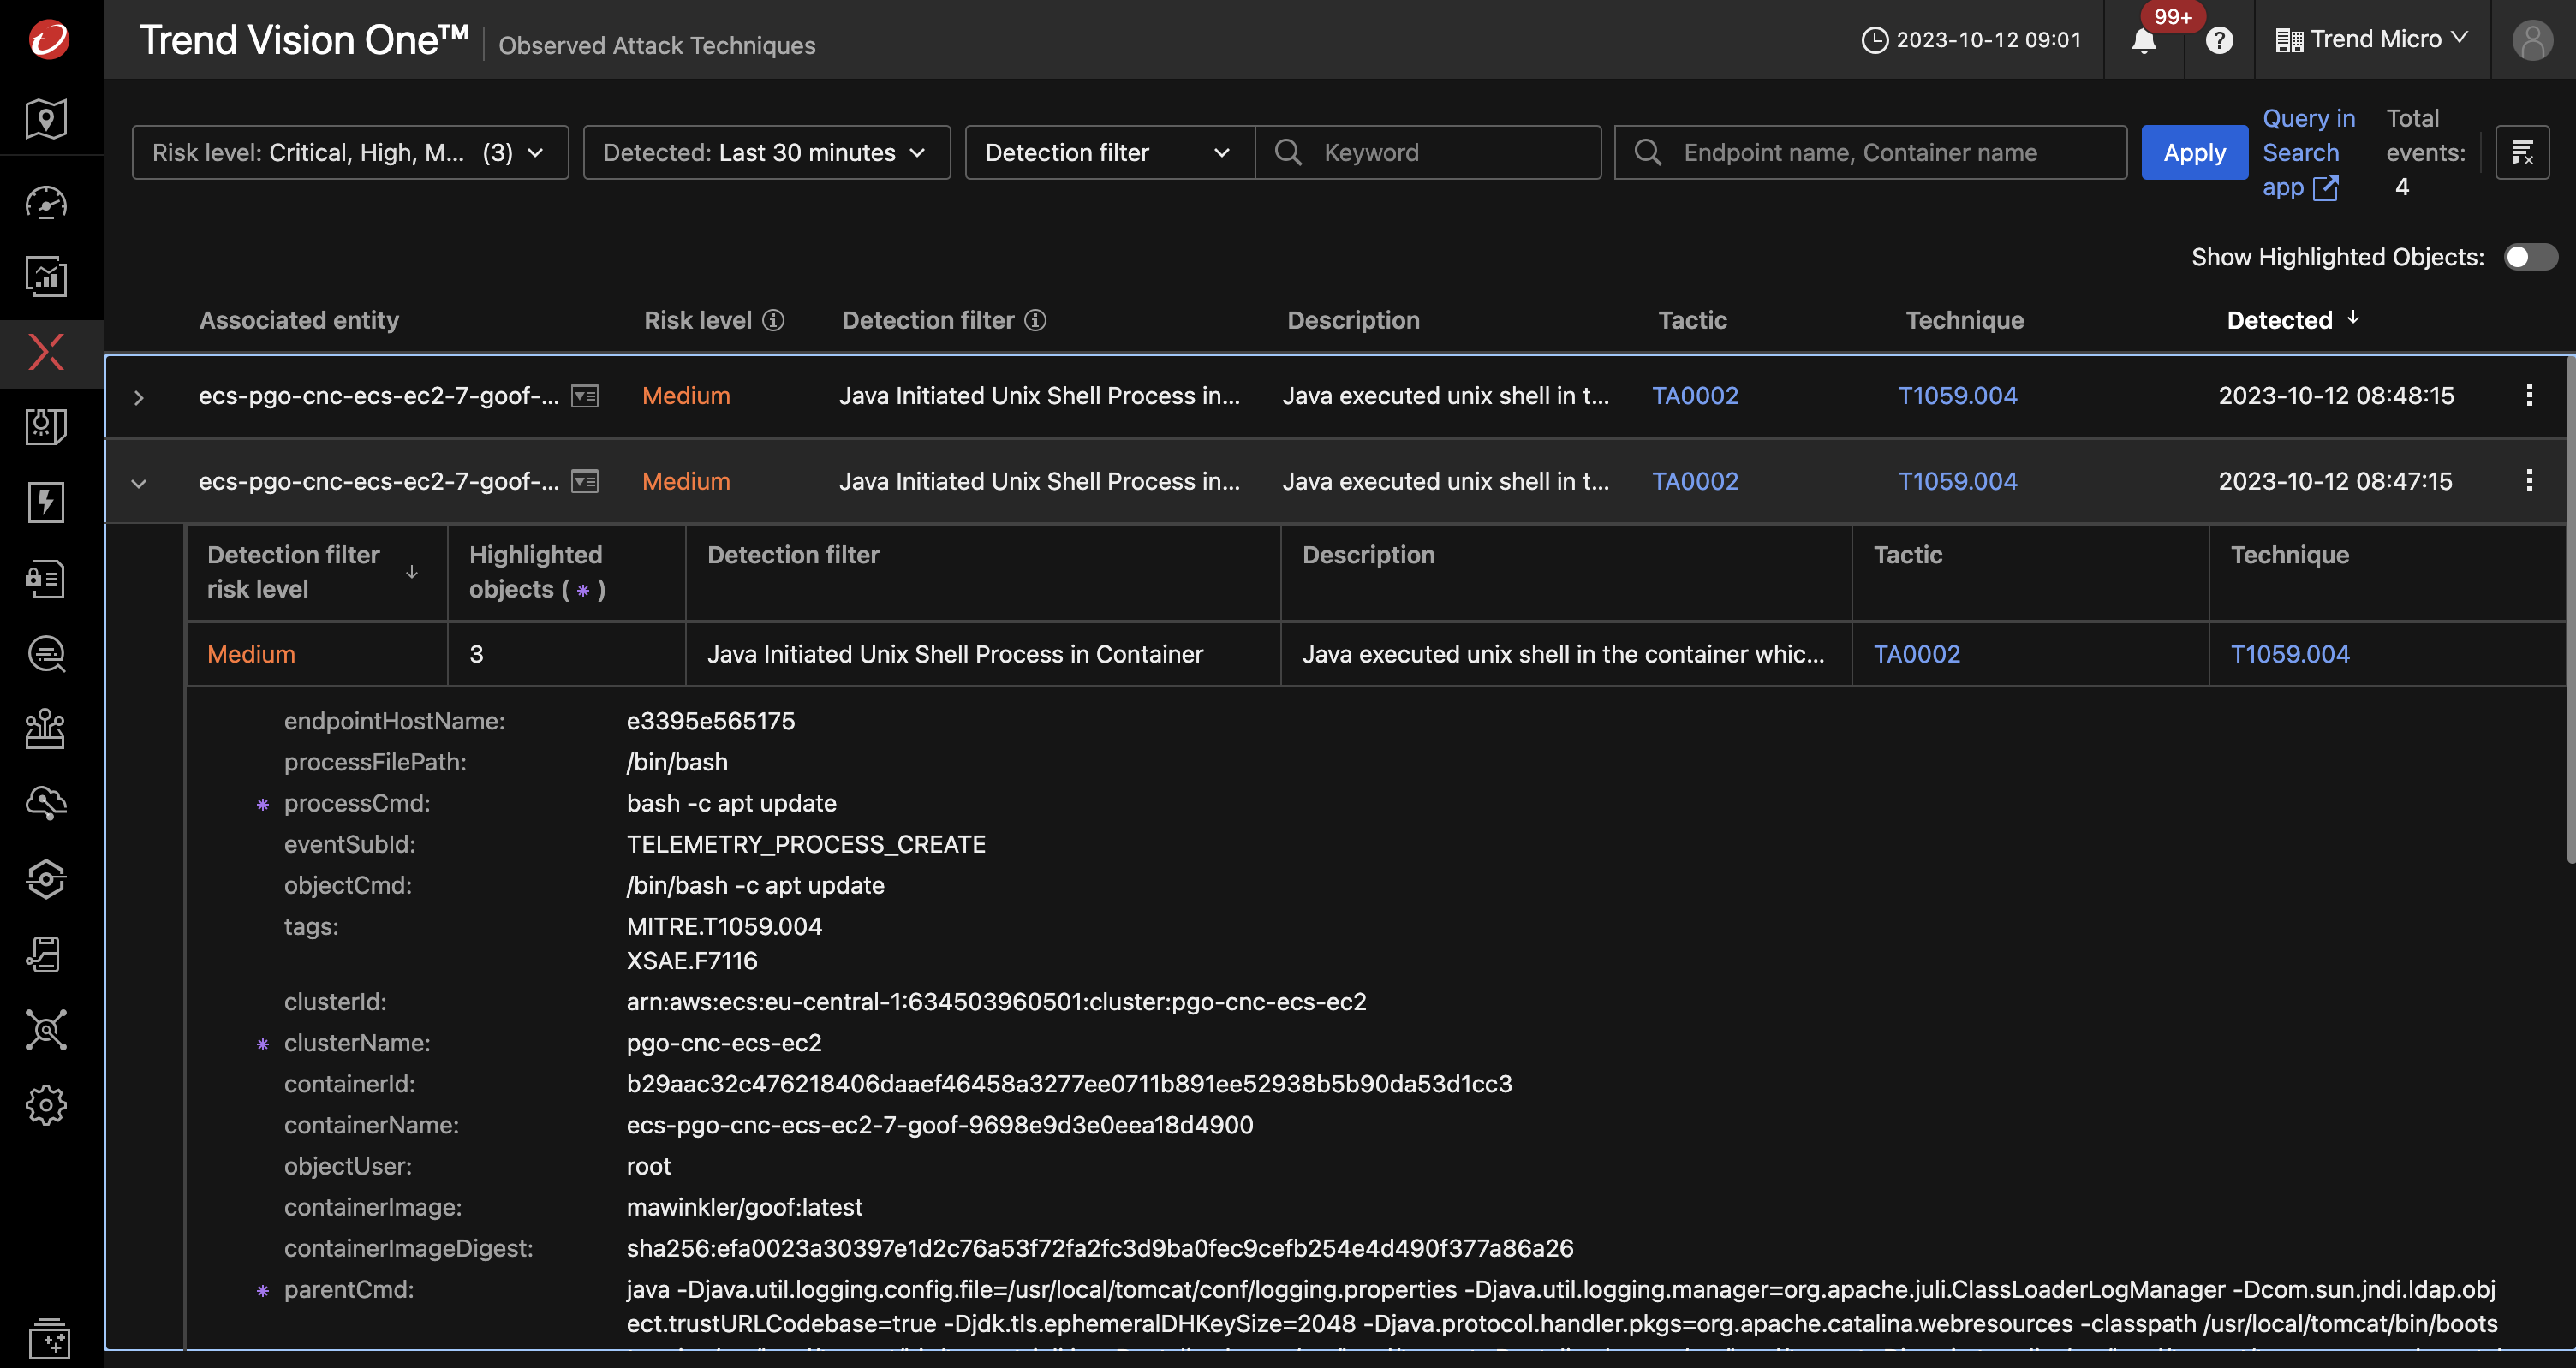Open the map location sidebar icon
The width and height of the screenshot is (2576, 1368).
pyautogui.click(x=46, y=119)
